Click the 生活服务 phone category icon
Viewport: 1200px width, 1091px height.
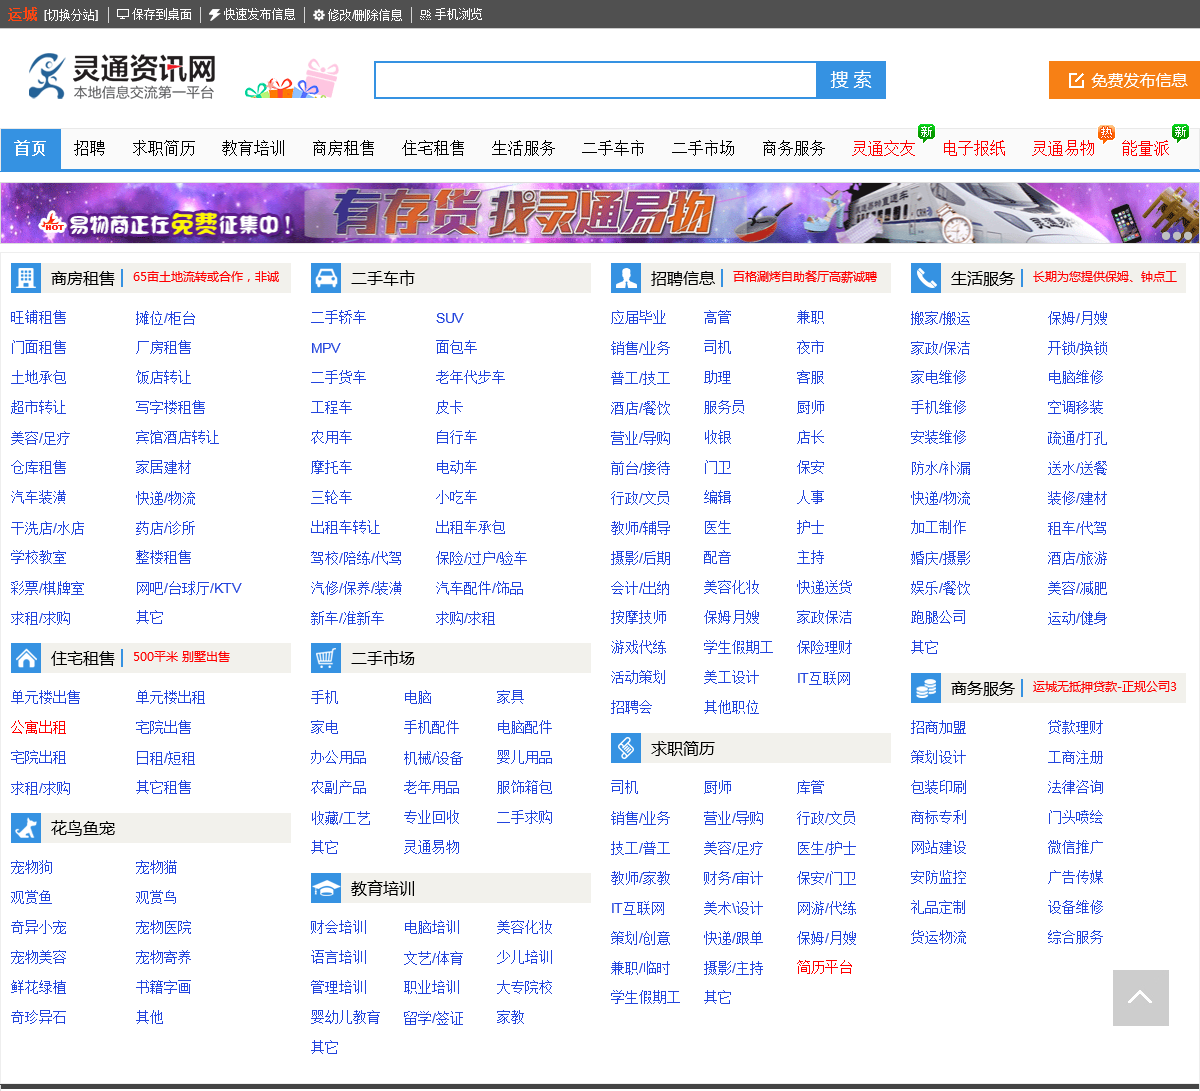[x=926, y=278]
